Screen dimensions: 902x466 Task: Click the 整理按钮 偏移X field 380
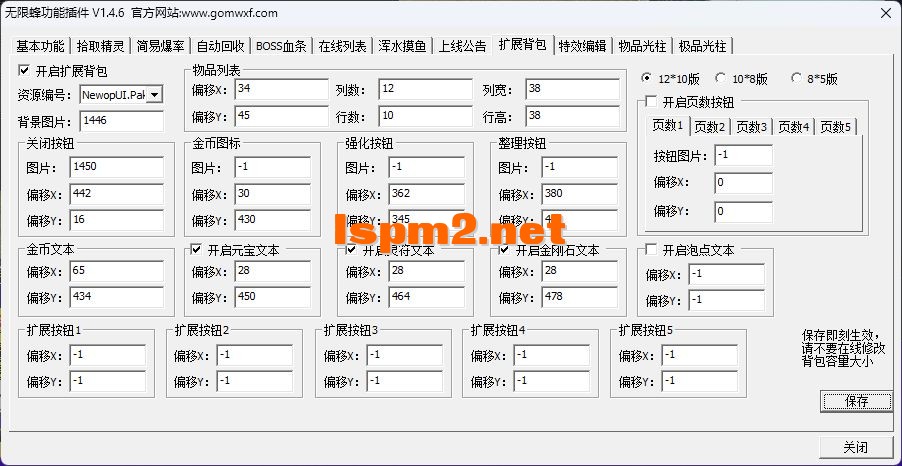coord(580,194)
